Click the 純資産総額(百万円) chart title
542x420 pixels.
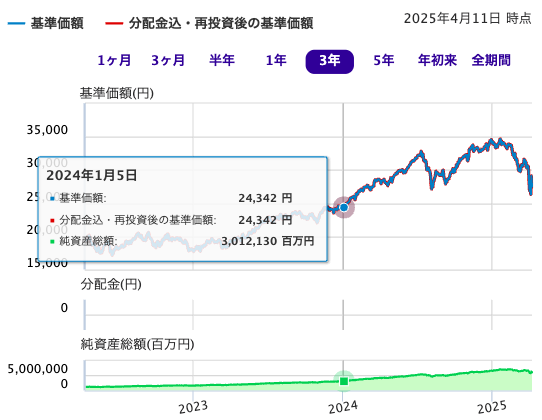(138, 344)
